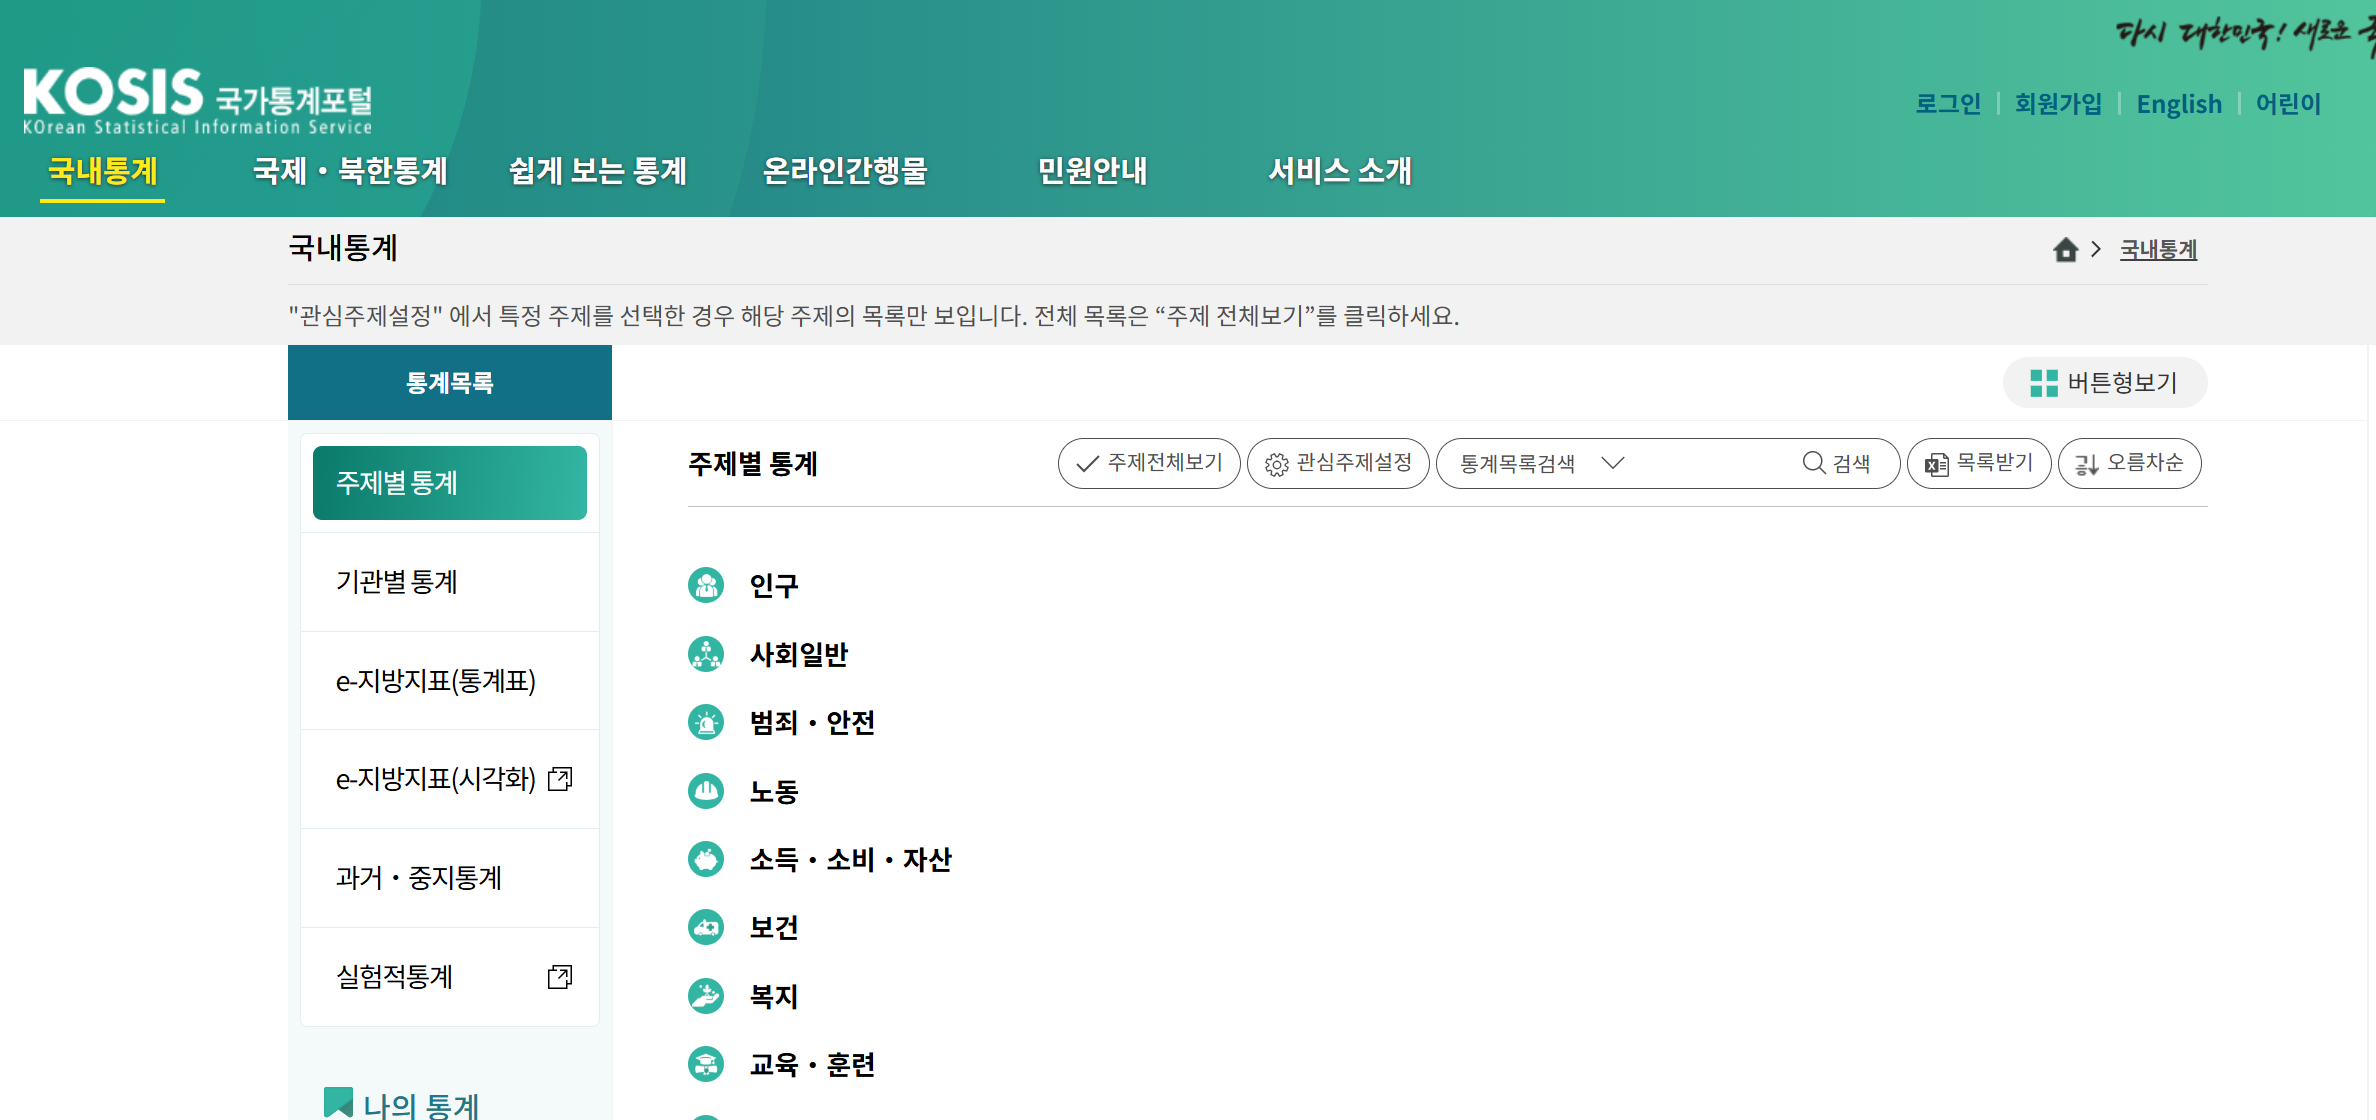Image resolution: width=2376 pixels, height=1120 pixels.
Task: Click the 오름차순 sort button
Action: tap(2130, 463)
